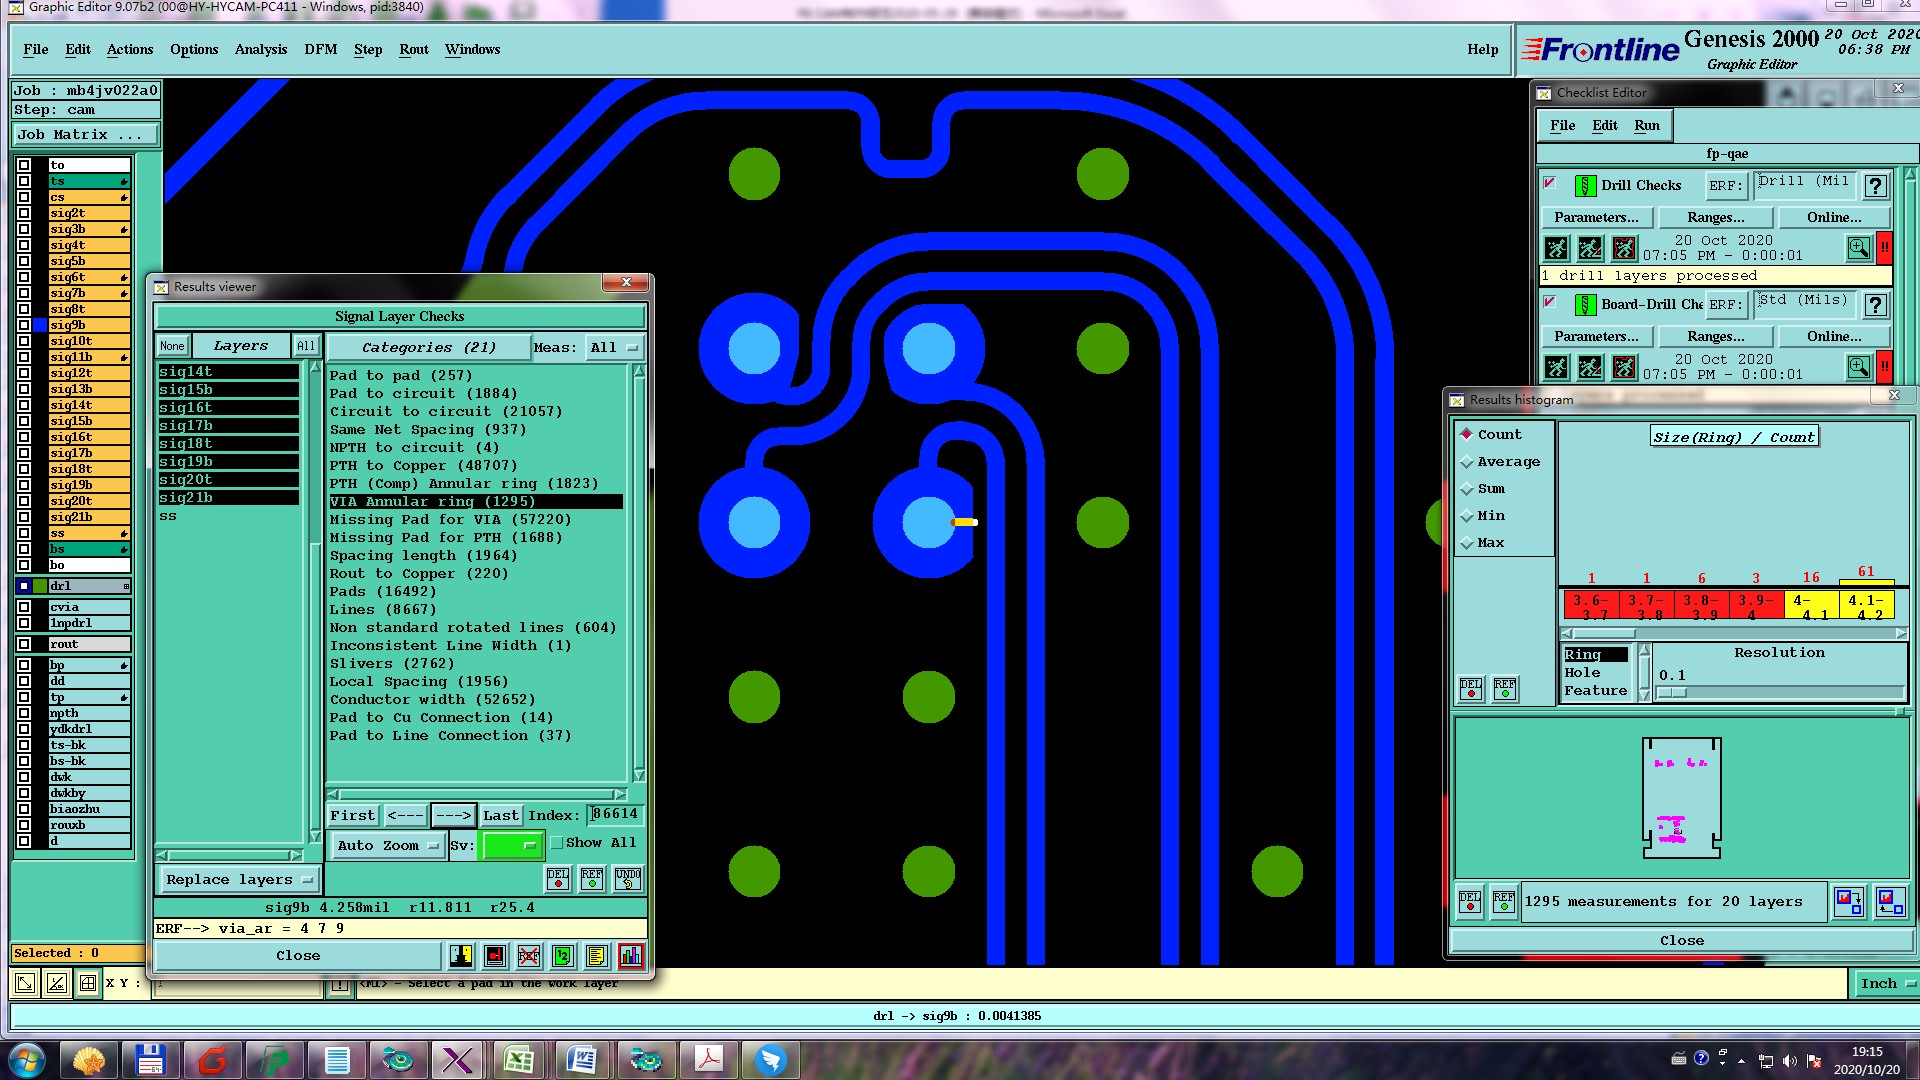Click Parameters button under Drill Checks

(x=1596, y=218)
